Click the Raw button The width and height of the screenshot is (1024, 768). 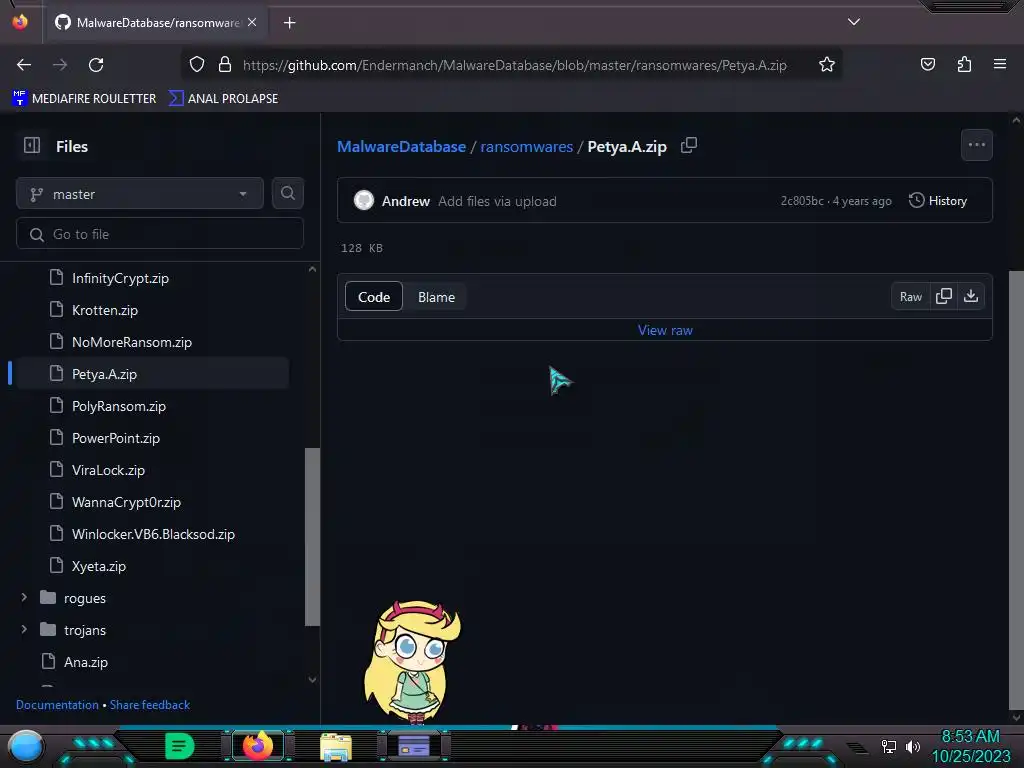click(x=910, y=296)
